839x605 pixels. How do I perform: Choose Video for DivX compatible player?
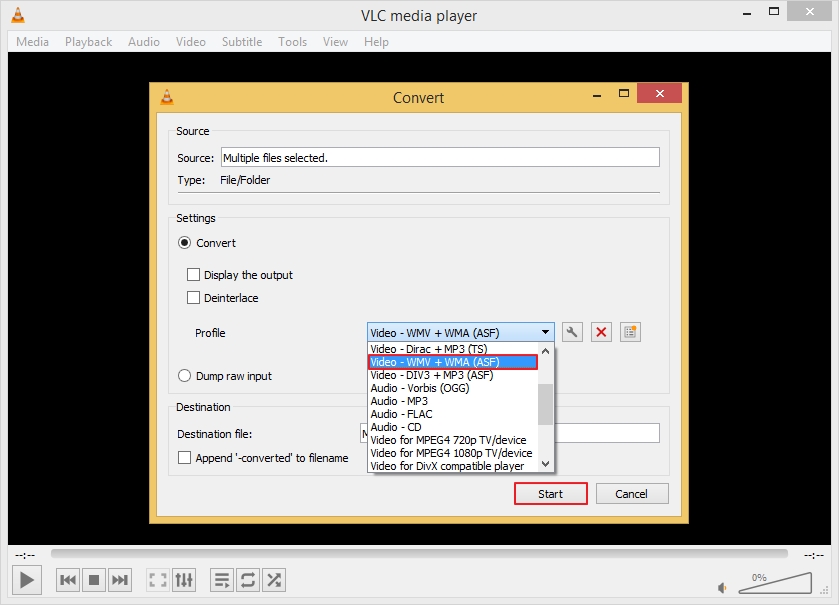click(453, 465)
